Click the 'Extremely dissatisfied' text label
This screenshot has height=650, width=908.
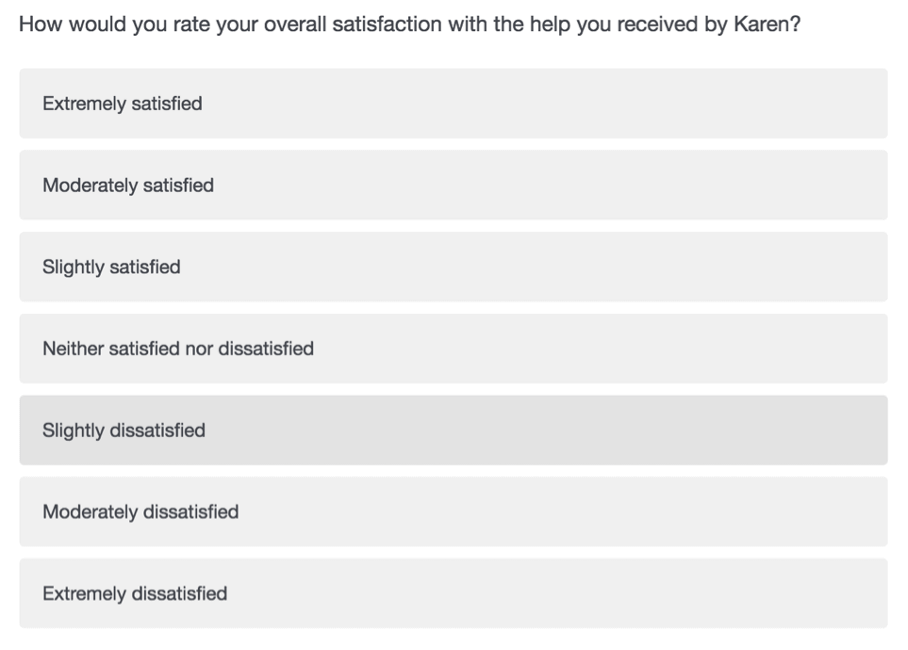tap(134, 594)
